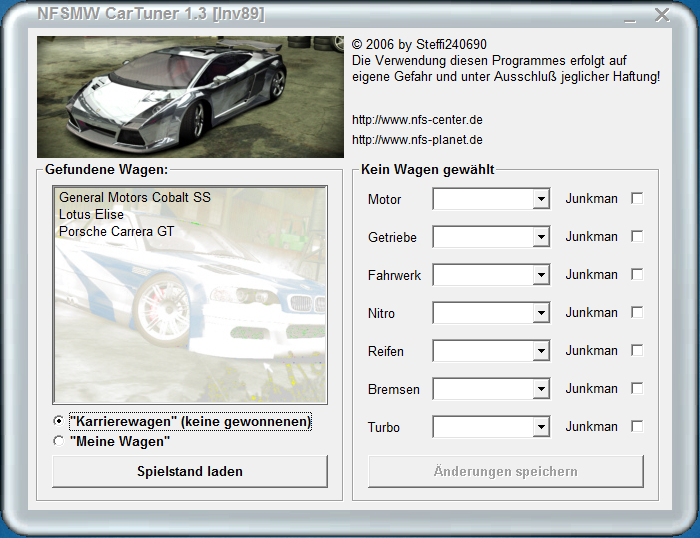
Task: Open the Motor dropdown
Action: click(541, 199)
